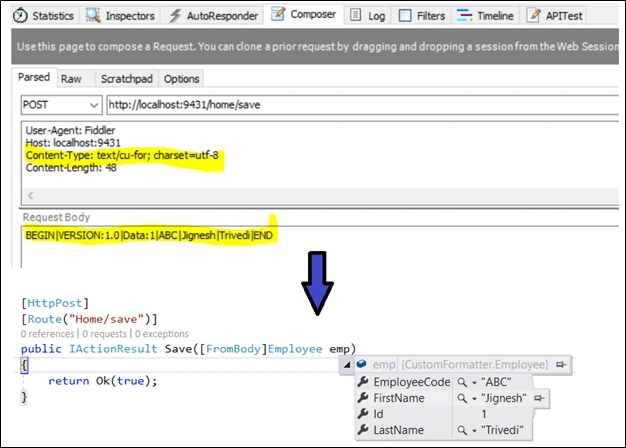Switch to the Inspectors tab
This screenshot has height=448, width=626.
point(120,16)
